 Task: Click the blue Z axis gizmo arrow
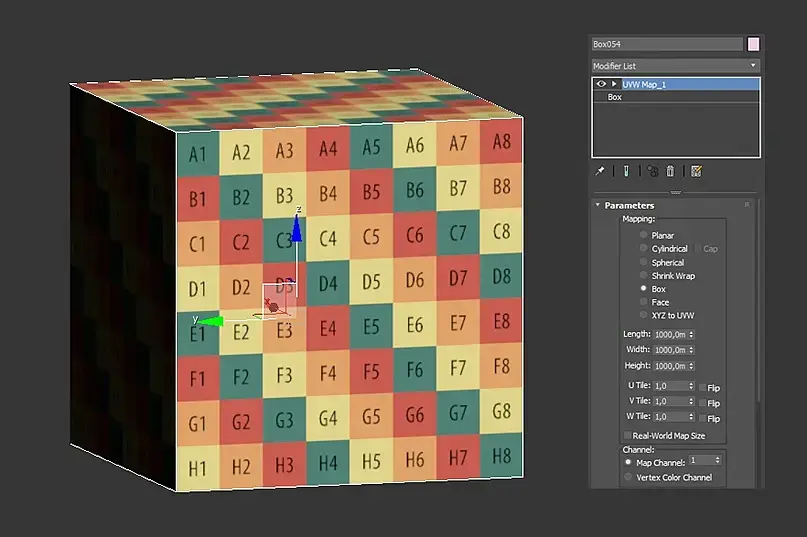pyautogui.click(x=296, y=228)
